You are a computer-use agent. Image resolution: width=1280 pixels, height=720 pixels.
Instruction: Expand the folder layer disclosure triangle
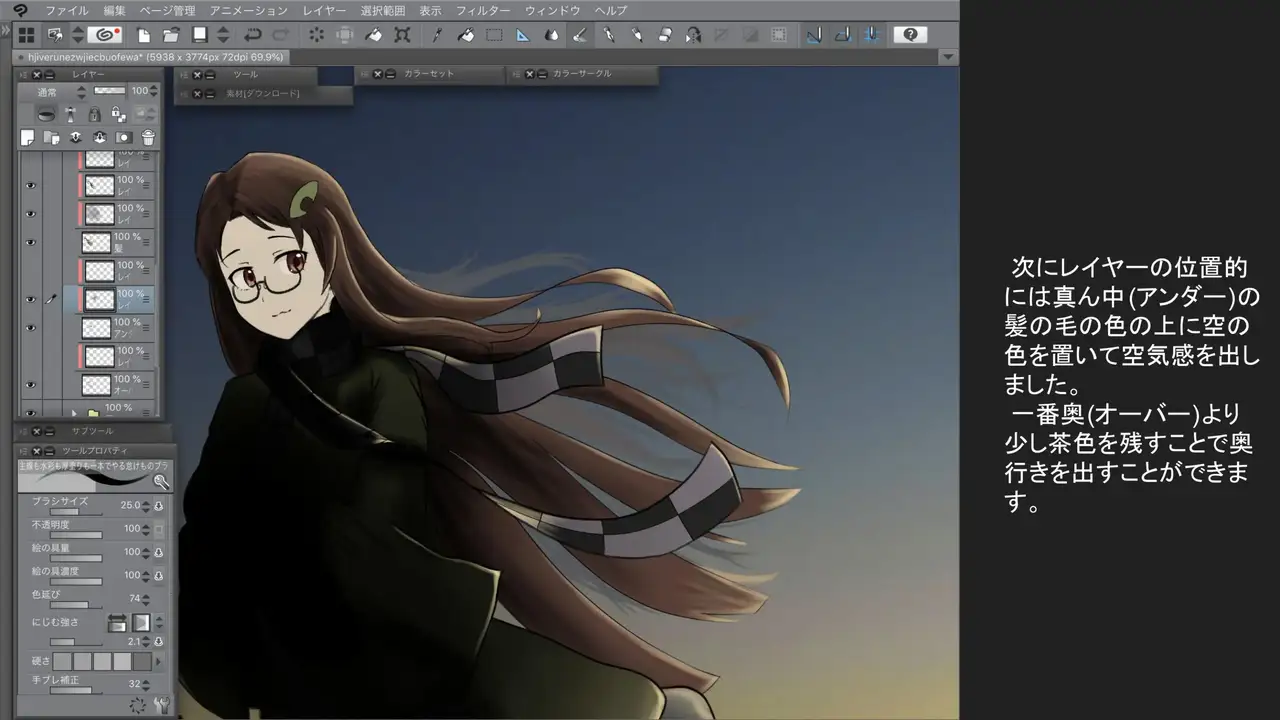pos(74,412)
